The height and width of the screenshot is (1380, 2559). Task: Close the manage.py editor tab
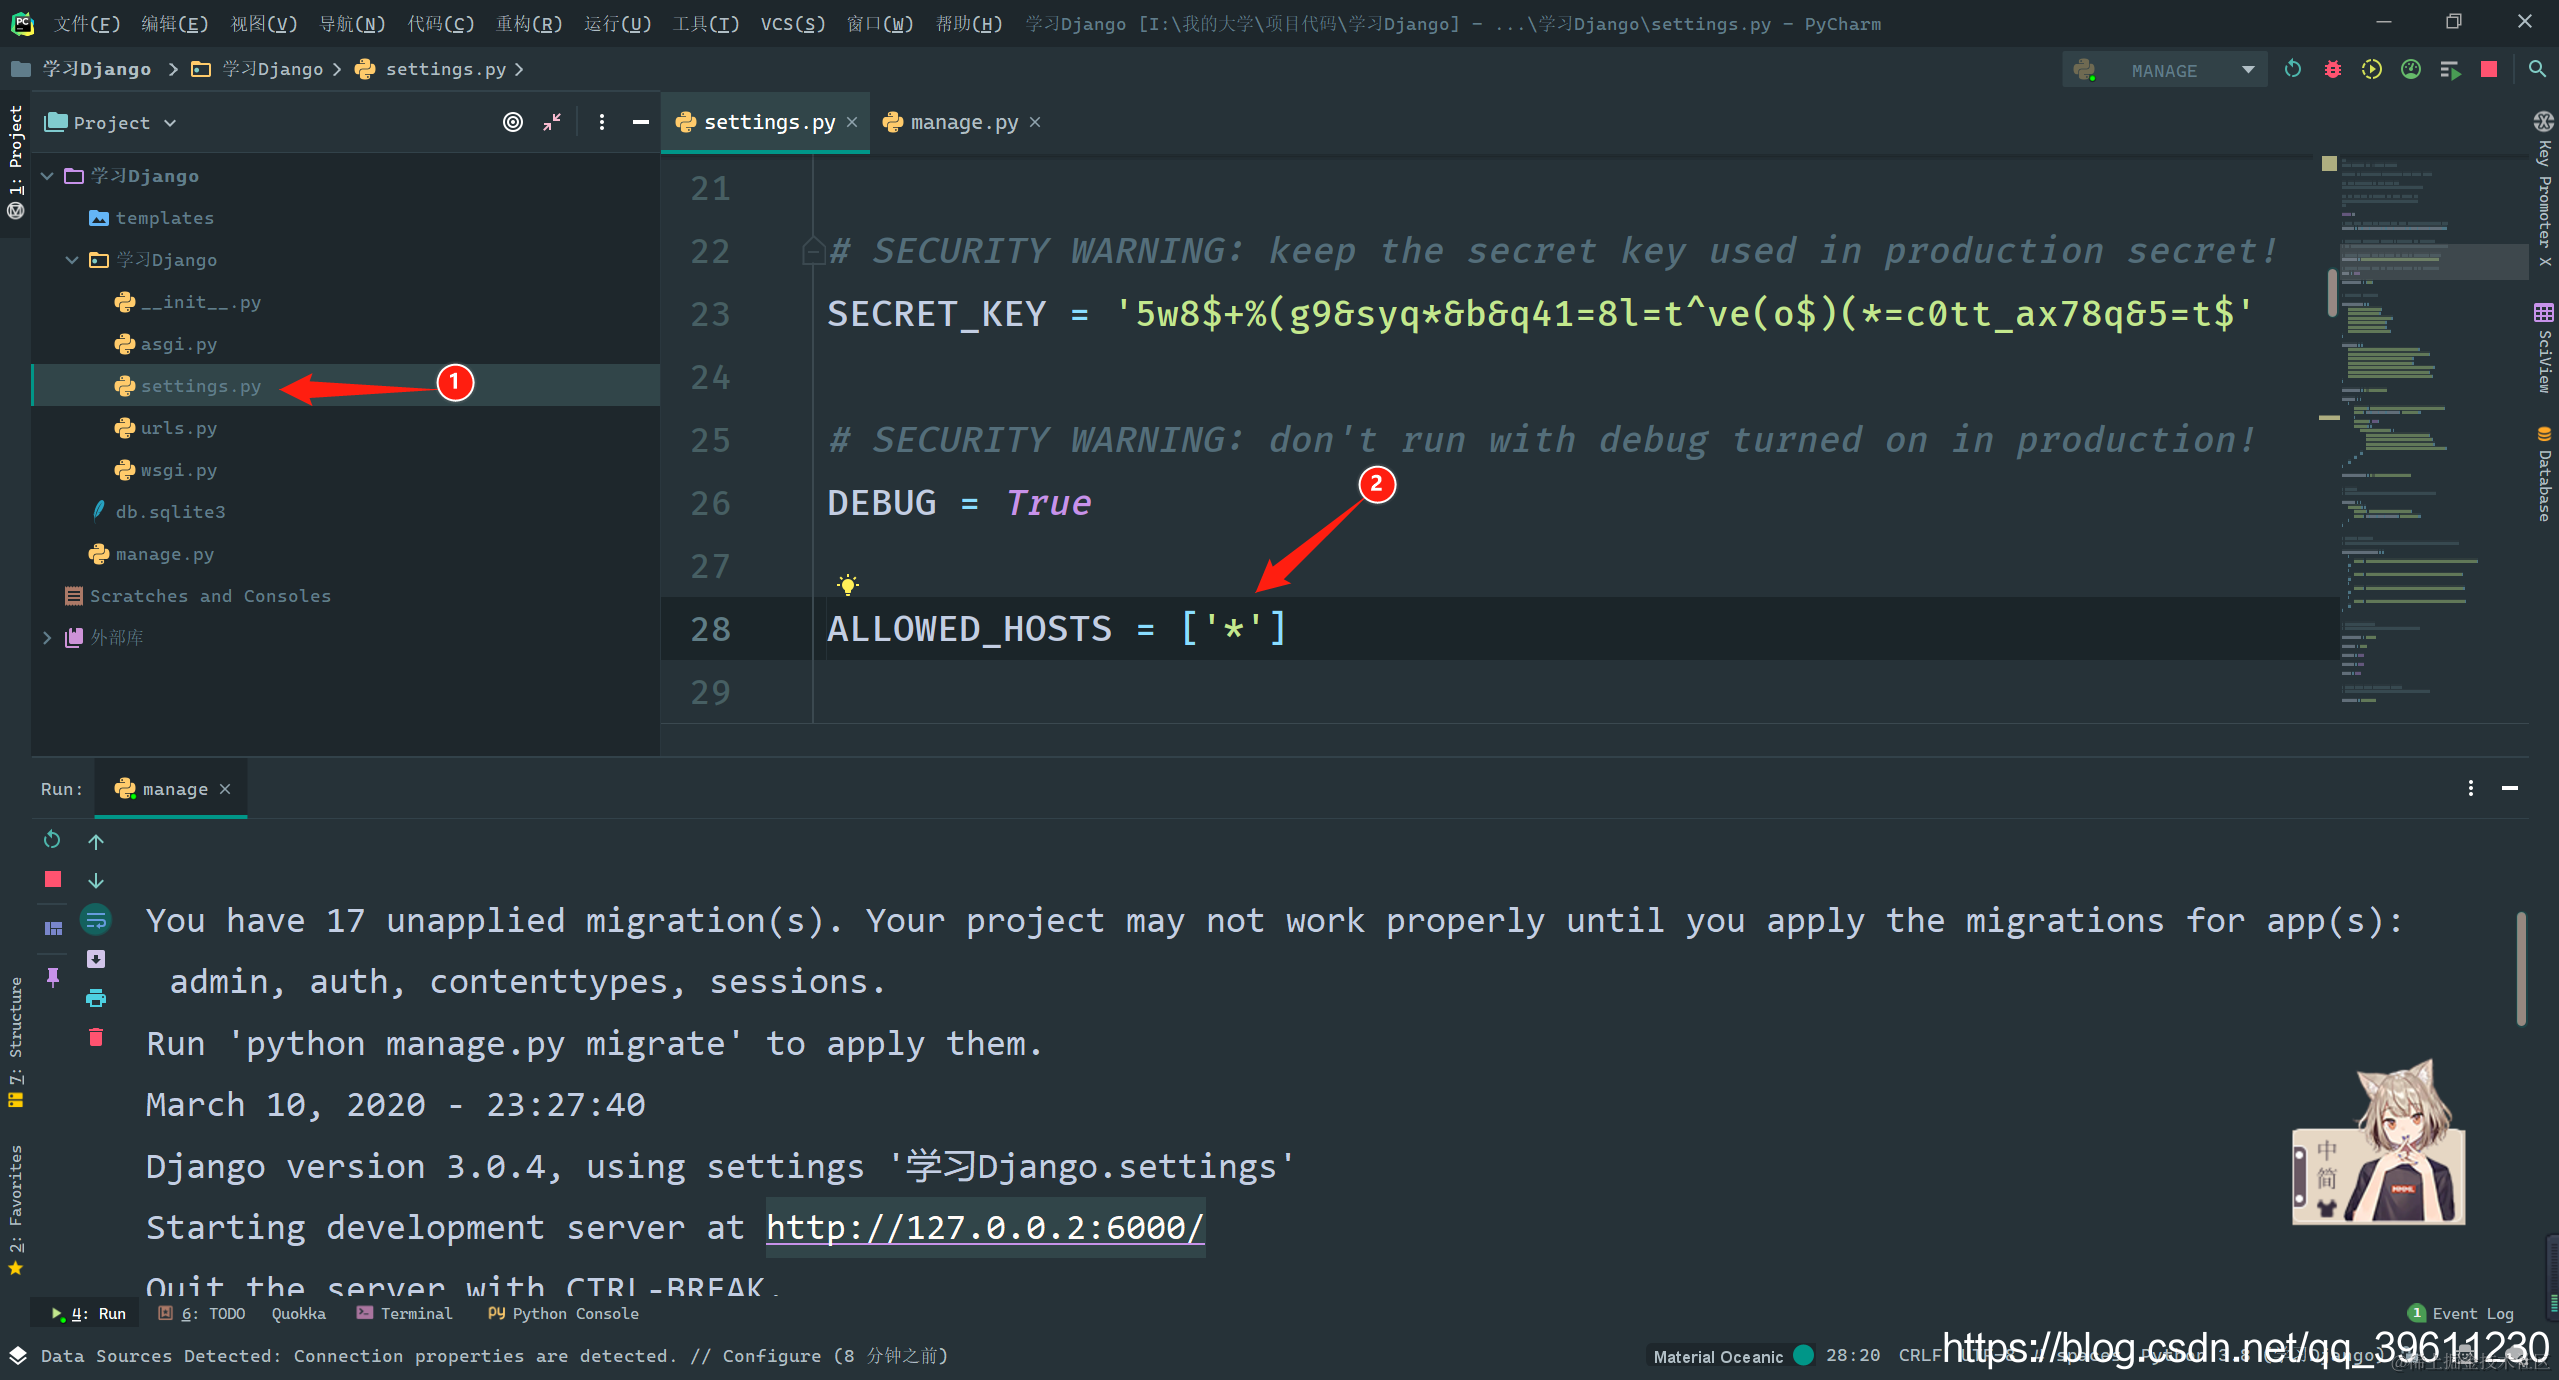[1035, 122]
